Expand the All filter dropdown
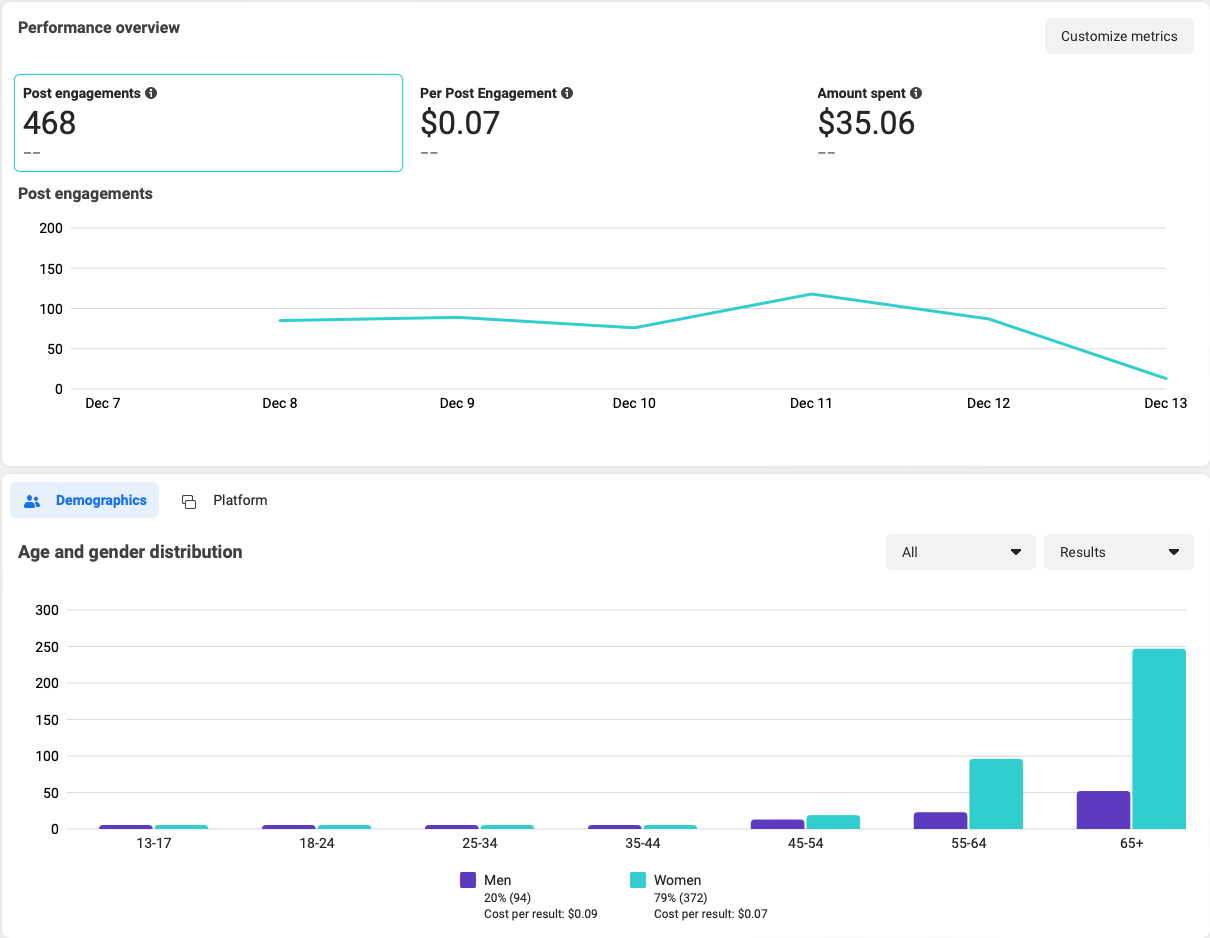1210x938 pixels. [960, 552]
